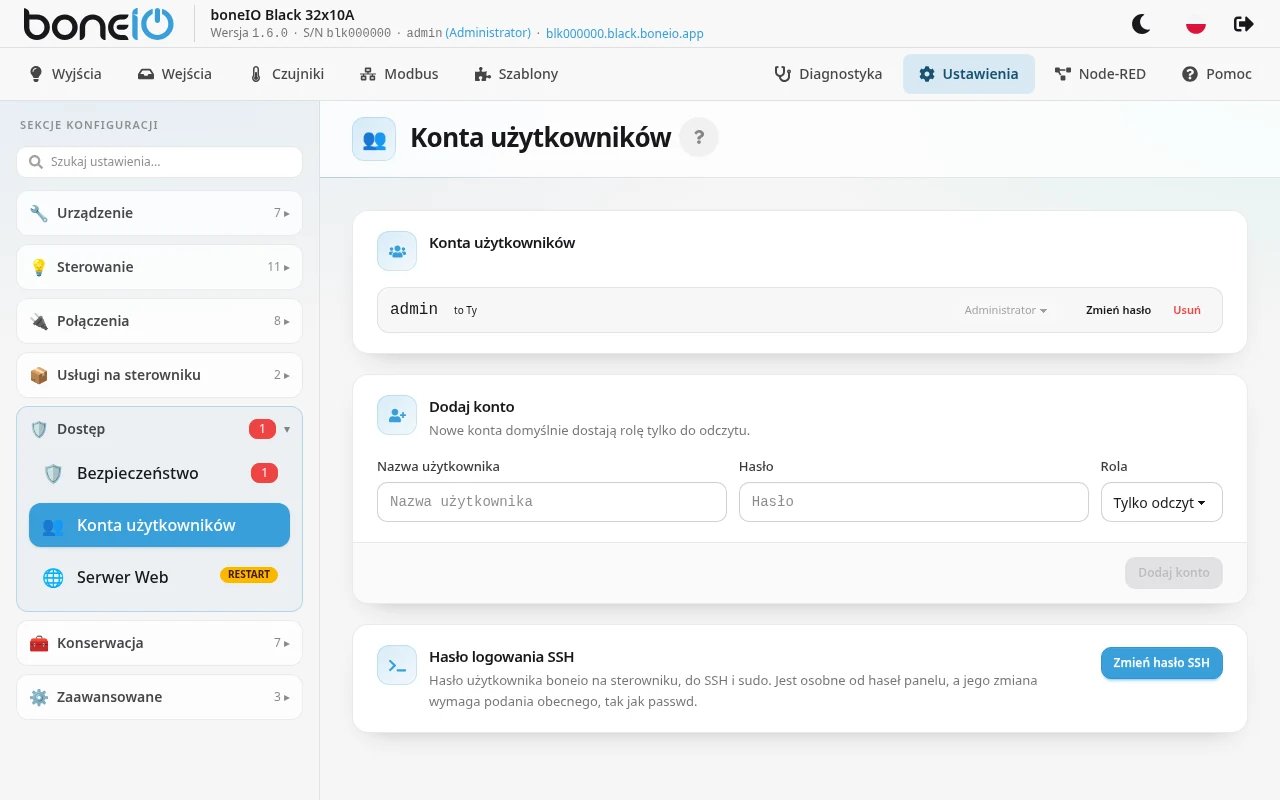Click the logout arrow icon
1280x800 pixels.
(1244, 24)
